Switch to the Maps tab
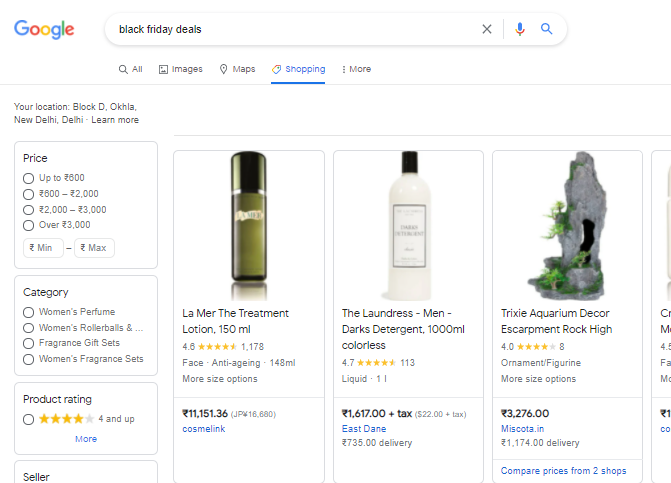This screenshot has width=671, height=483. coord(238,69)
